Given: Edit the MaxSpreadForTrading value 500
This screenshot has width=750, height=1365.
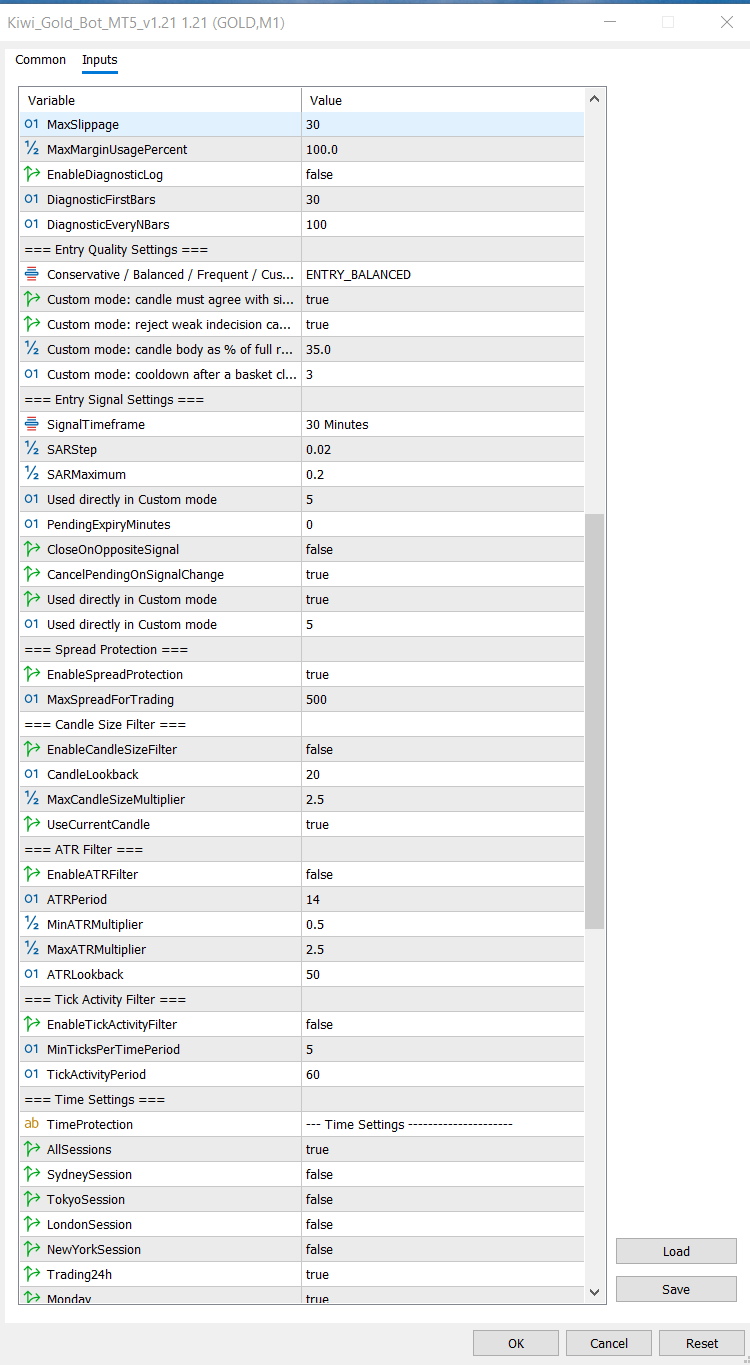Looking at the screenshot, I should (x=443, y=699).
